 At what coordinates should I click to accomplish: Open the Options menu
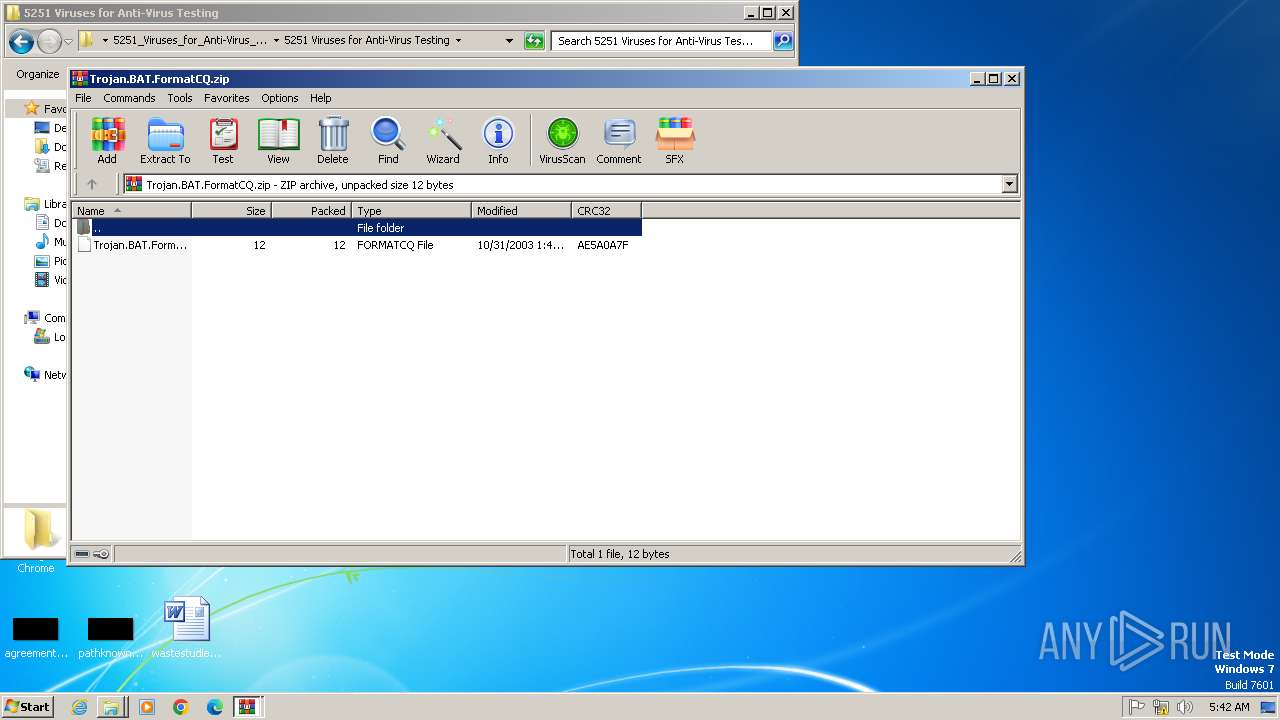(280, 98)
